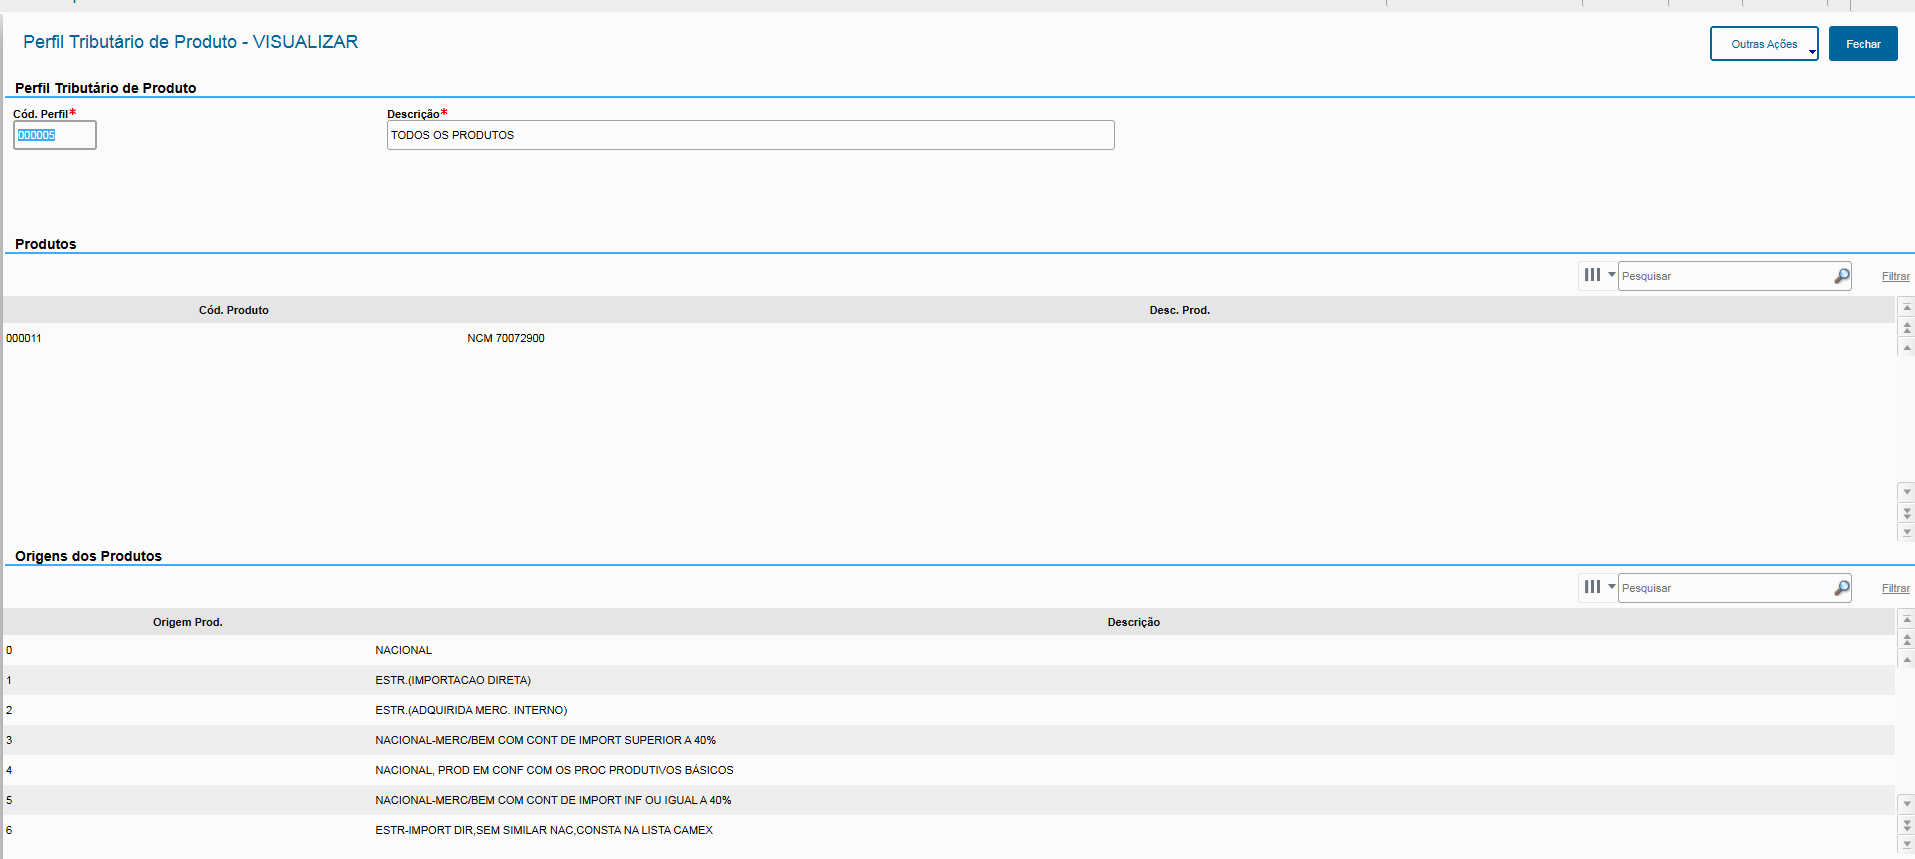
Task: Select product row 000011 NCM 70072900
Action: tap(505, 338)
